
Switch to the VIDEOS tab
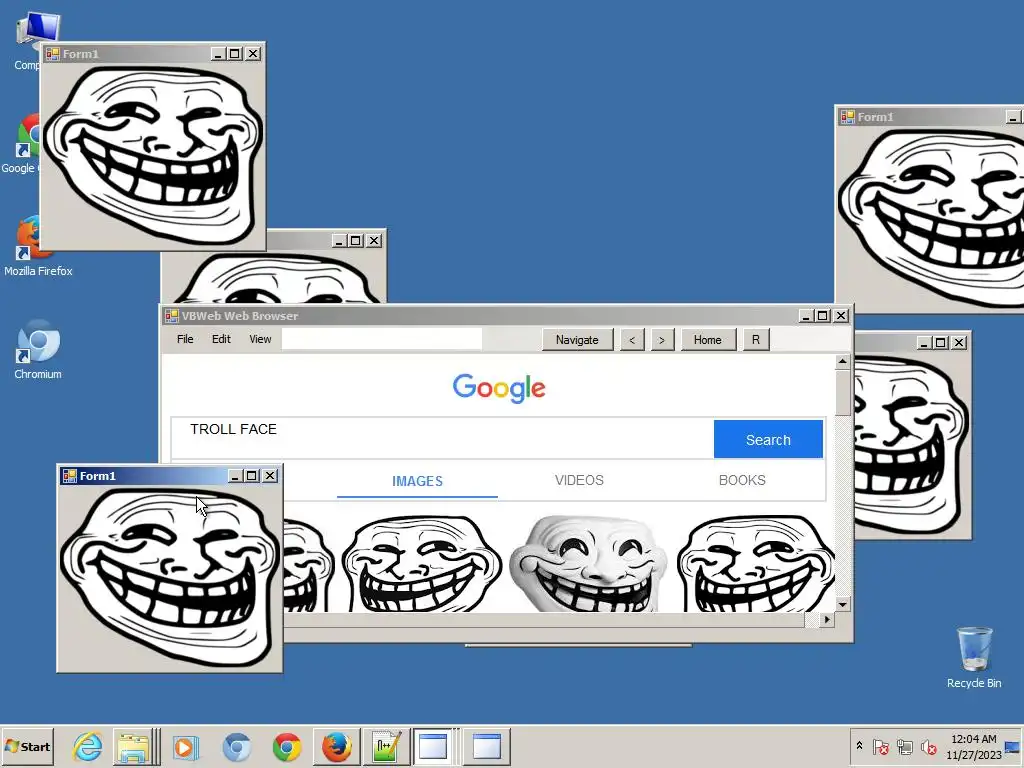579,481
